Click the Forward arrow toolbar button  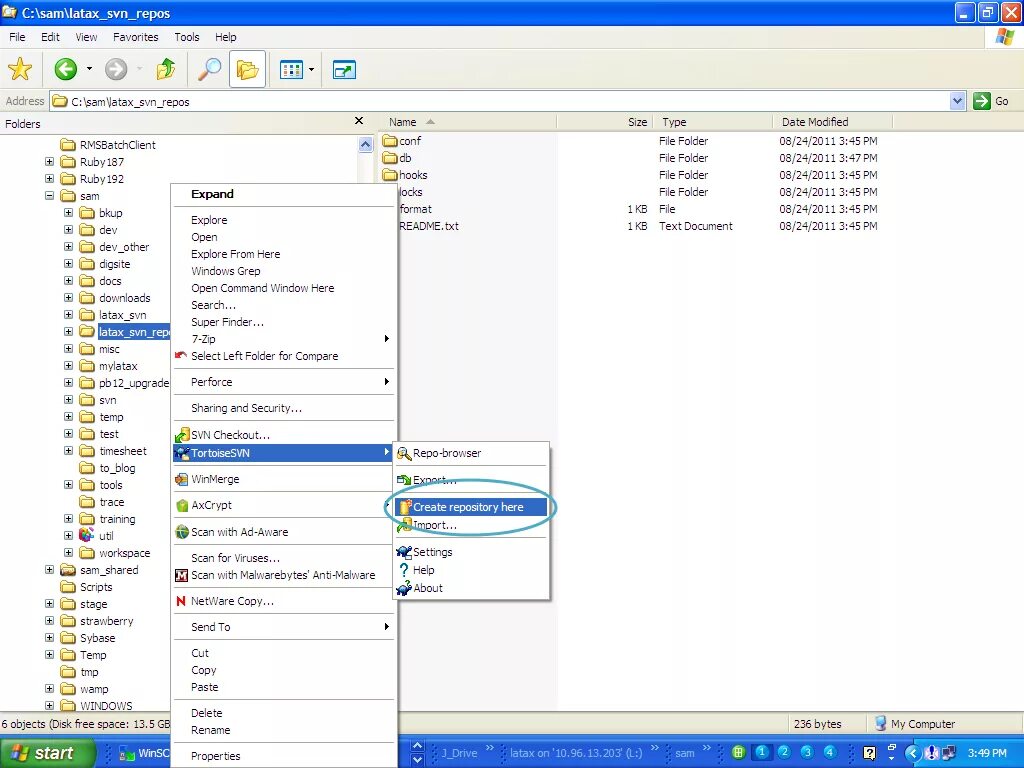coord(116,69)
